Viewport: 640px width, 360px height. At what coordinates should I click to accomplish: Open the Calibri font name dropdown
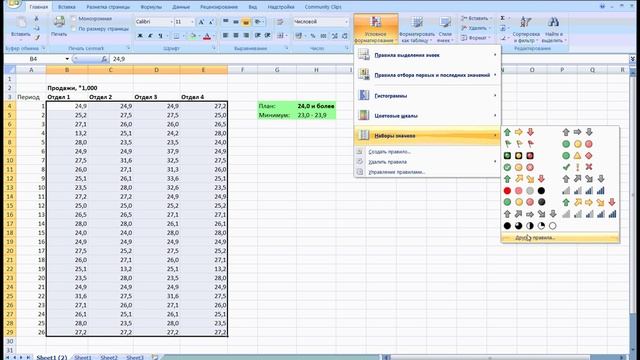[171, 22]
